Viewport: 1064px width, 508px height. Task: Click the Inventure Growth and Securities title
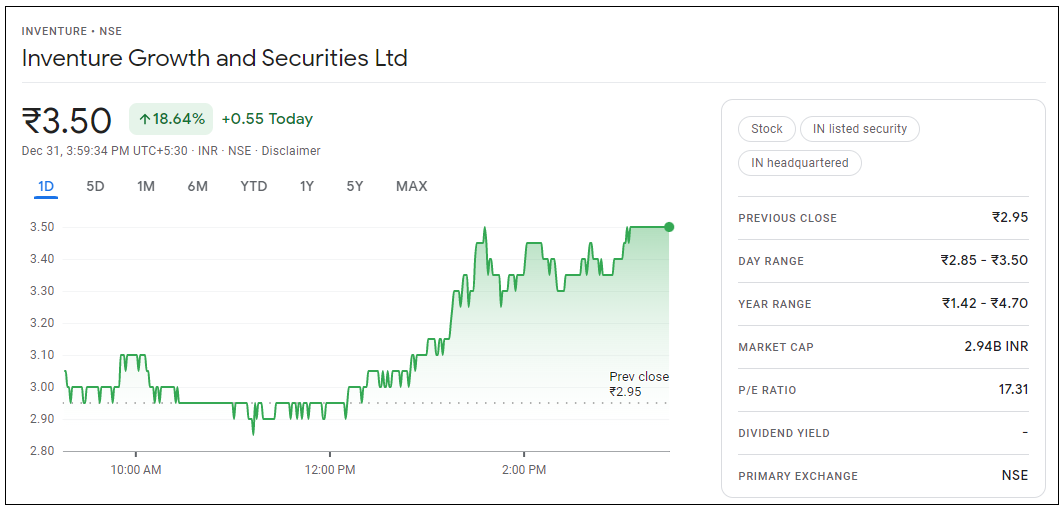point(214,58)
